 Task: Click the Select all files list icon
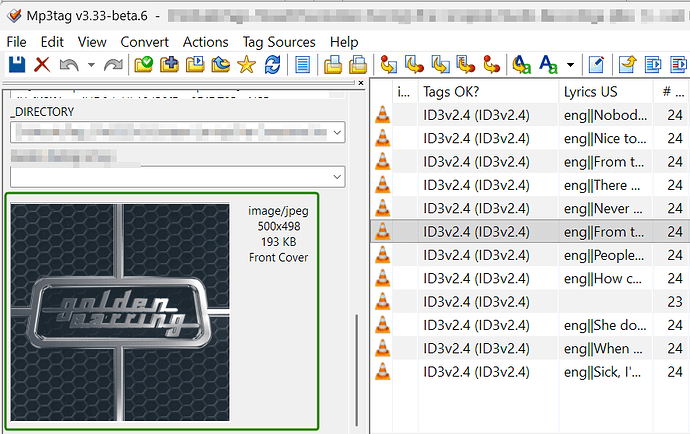(x=302, y=65)
